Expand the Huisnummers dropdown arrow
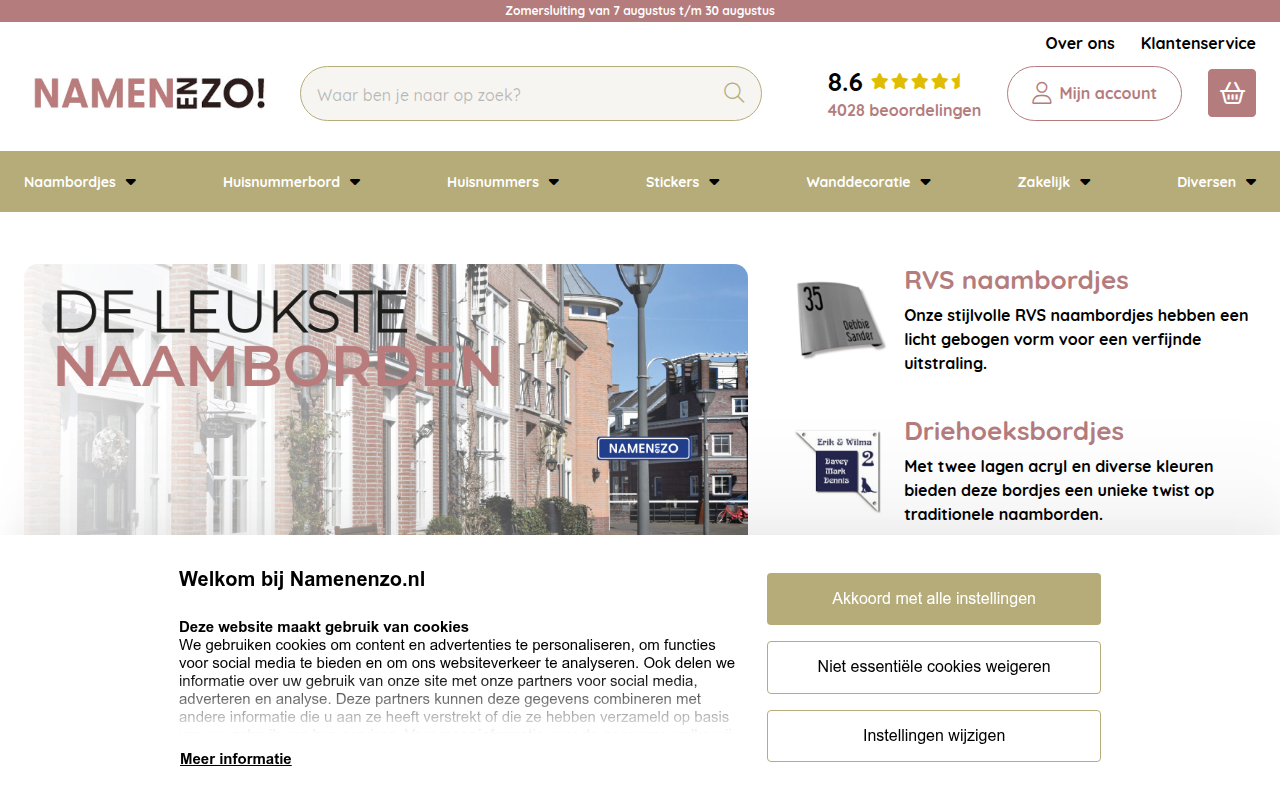The width and height of the screenshot is (1280, 800). [x=554, y=182]
